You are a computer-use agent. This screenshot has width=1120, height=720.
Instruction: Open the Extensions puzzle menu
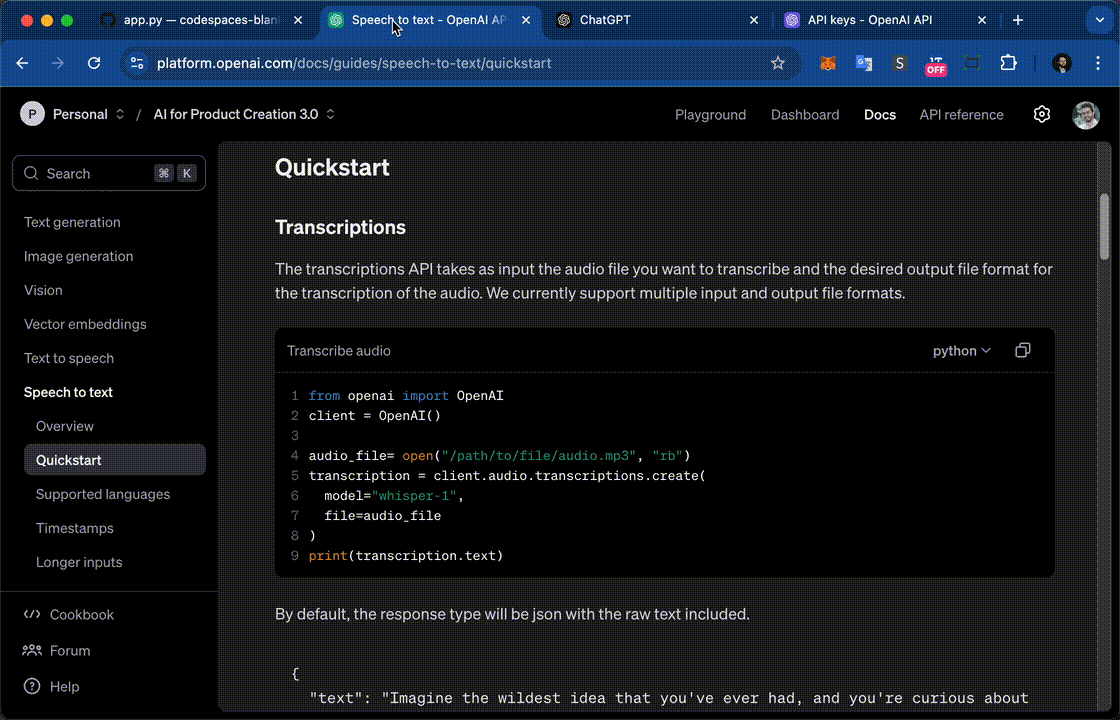pos(1008,63)
